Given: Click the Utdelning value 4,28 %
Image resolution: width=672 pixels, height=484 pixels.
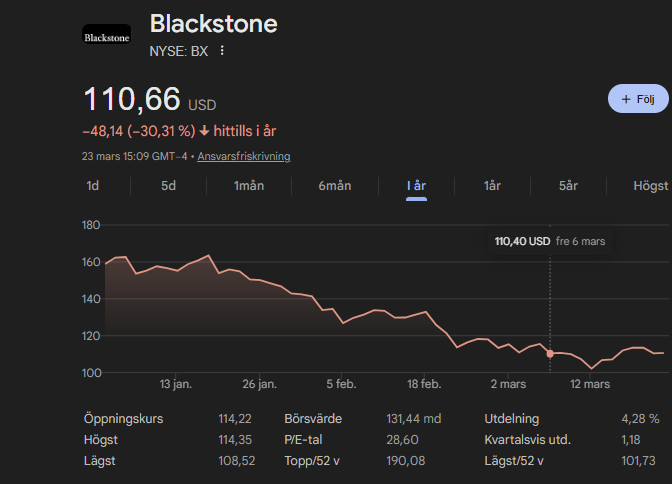Looking at the screenshot, I should (640, 419).
